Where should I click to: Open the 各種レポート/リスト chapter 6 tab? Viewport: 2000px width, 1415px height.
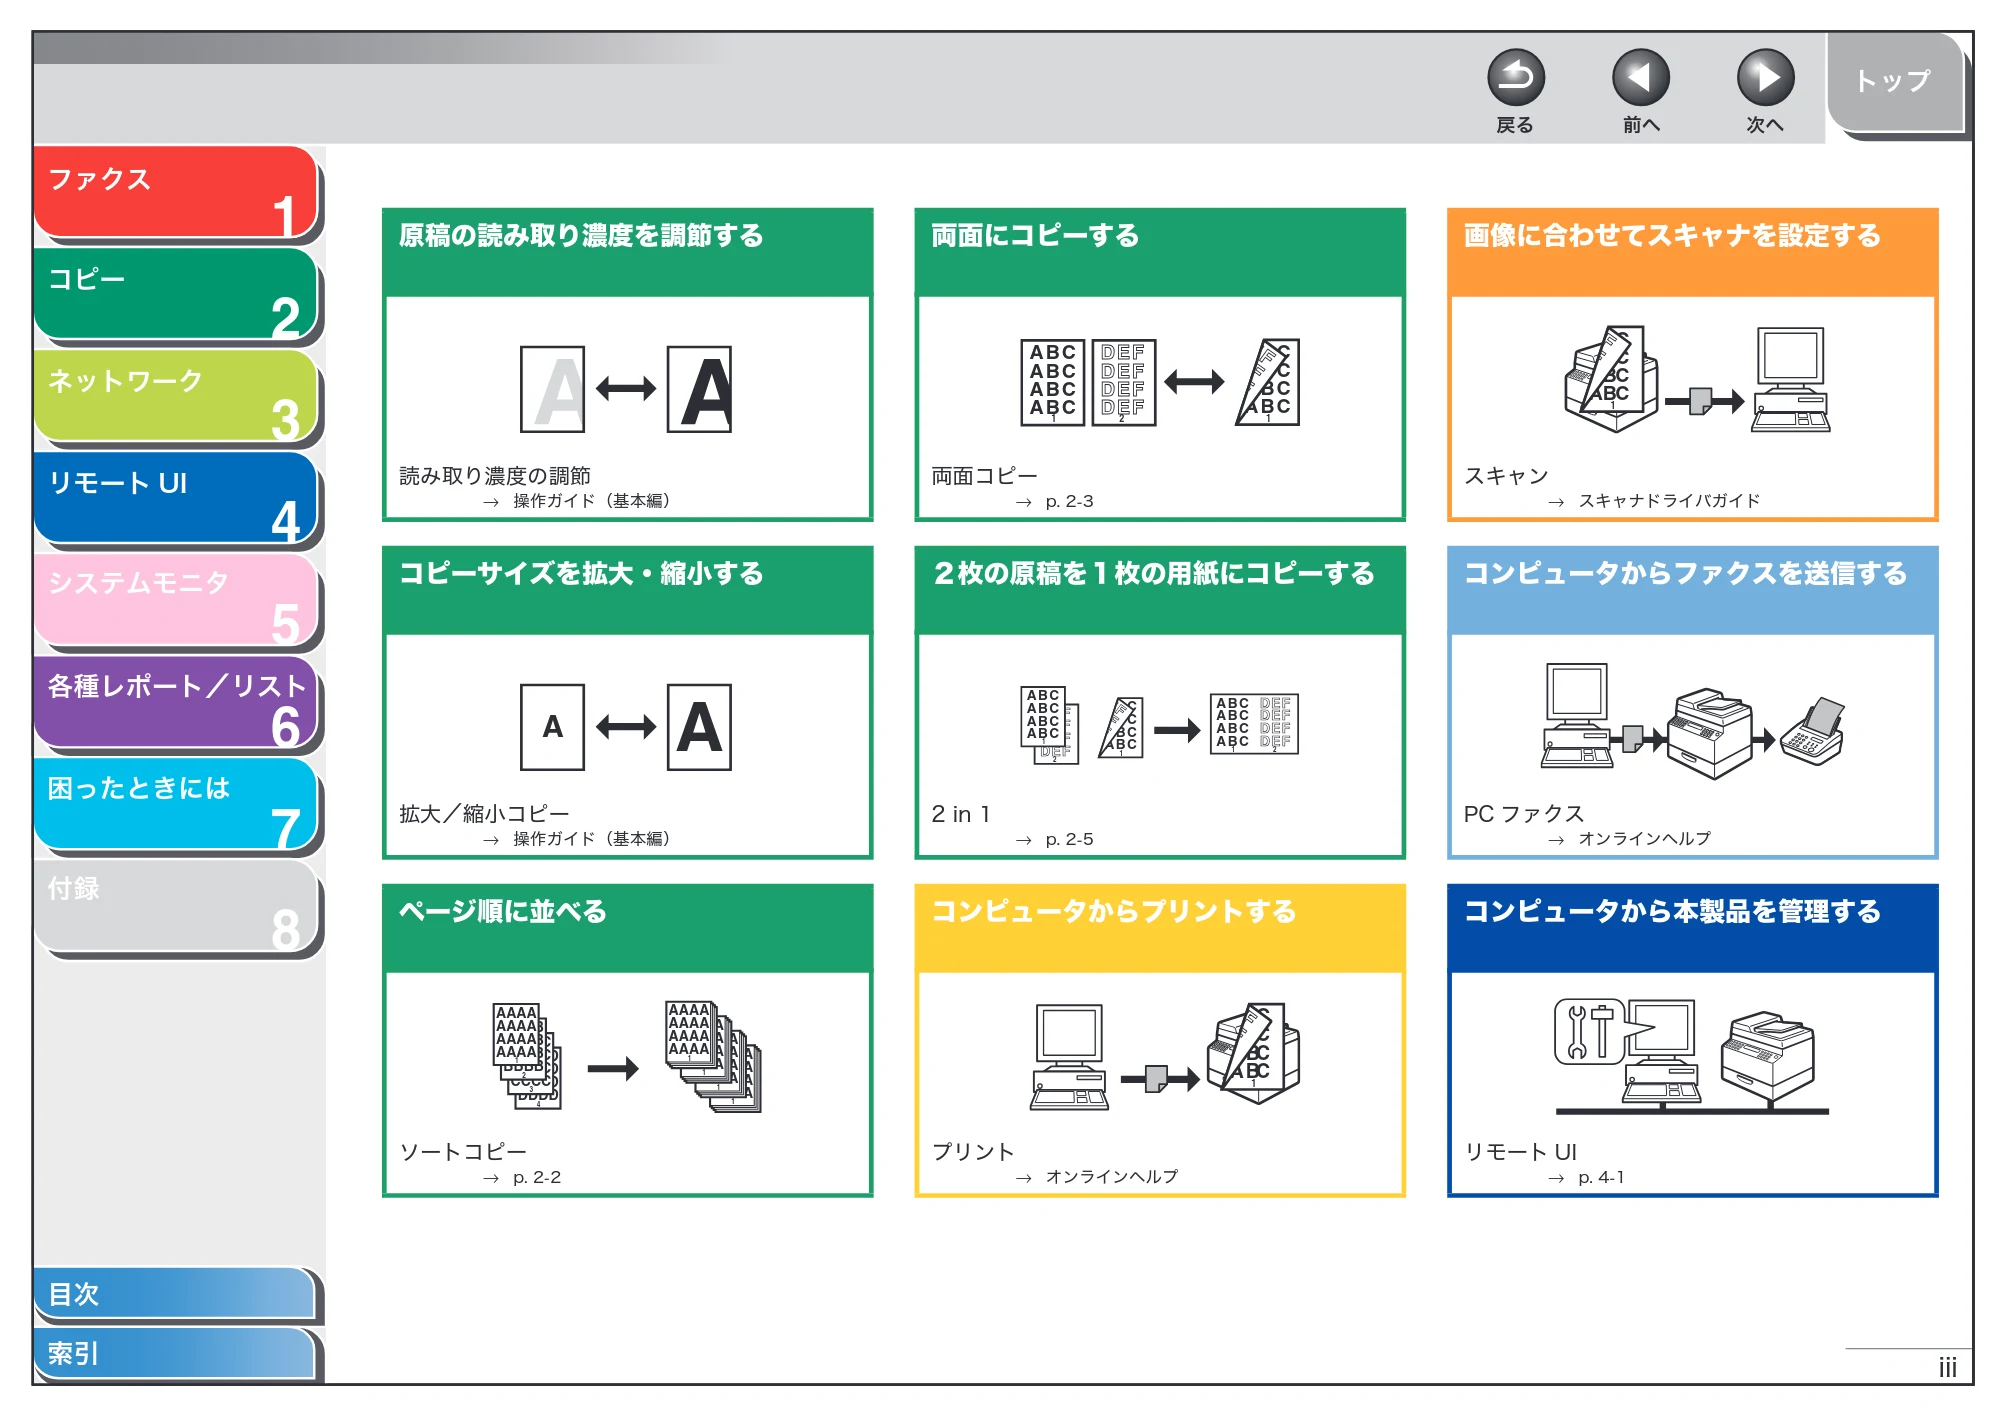click(175, 702)
